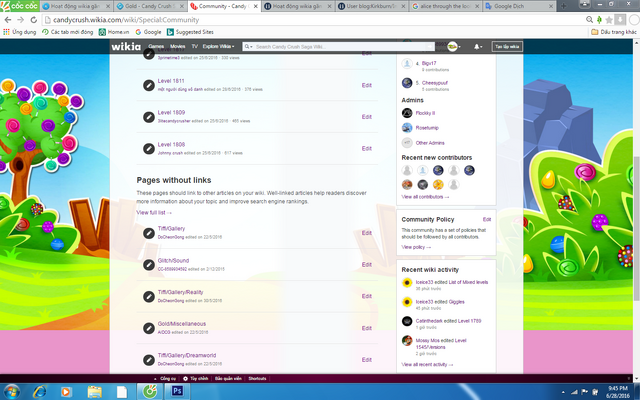Click the Tạo lập wikia button
The width and height of the screenshot is (640, 400).
507,47
